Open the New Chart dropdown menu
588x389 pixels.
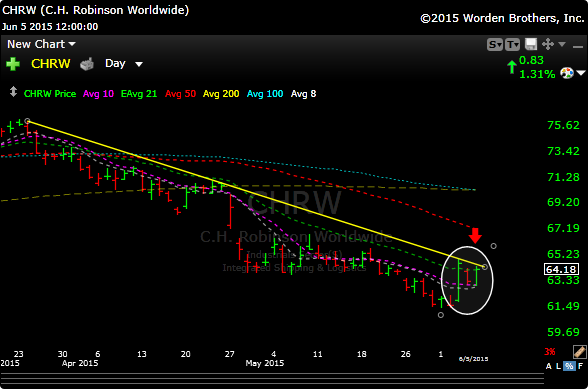(x=41, y=44)
